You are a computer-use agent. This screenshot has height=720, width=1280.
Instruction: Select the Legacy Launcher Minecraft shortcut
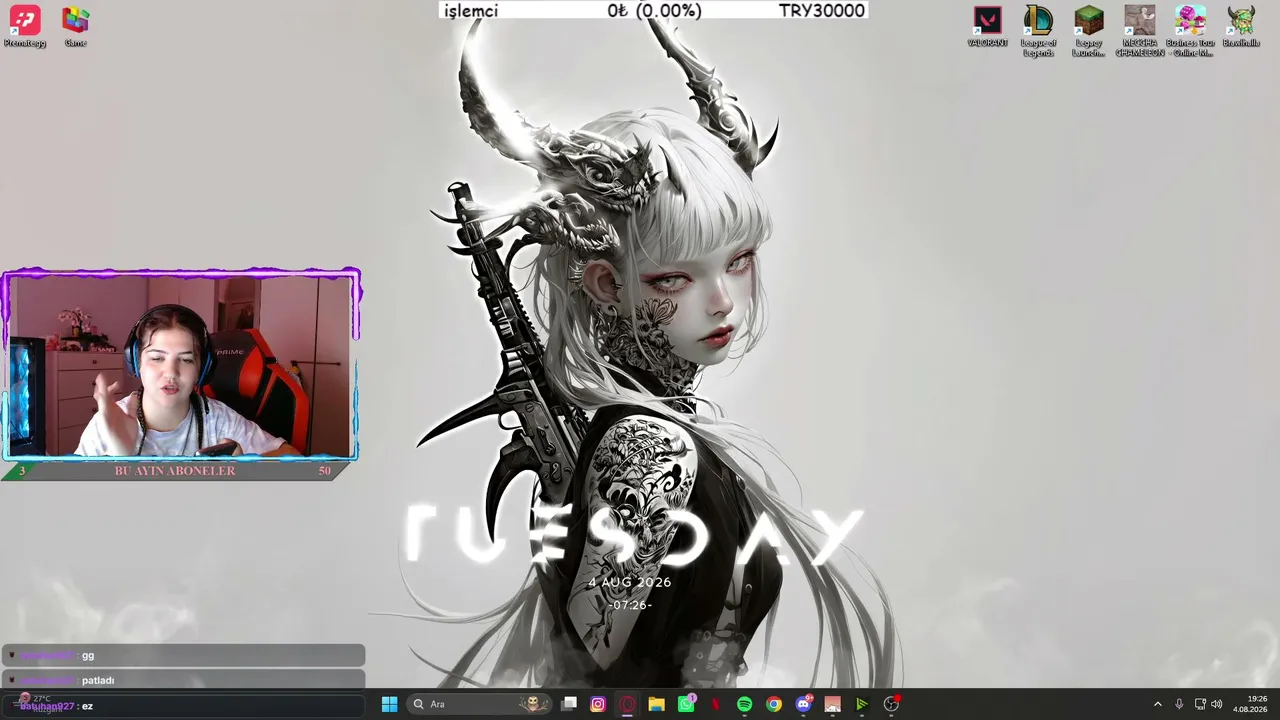(1088, 31)
